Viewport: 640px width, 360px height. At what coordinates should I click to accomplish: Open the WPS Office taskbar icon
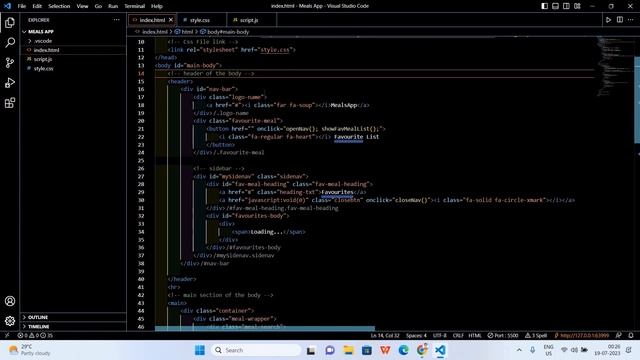tap(385, 350)
